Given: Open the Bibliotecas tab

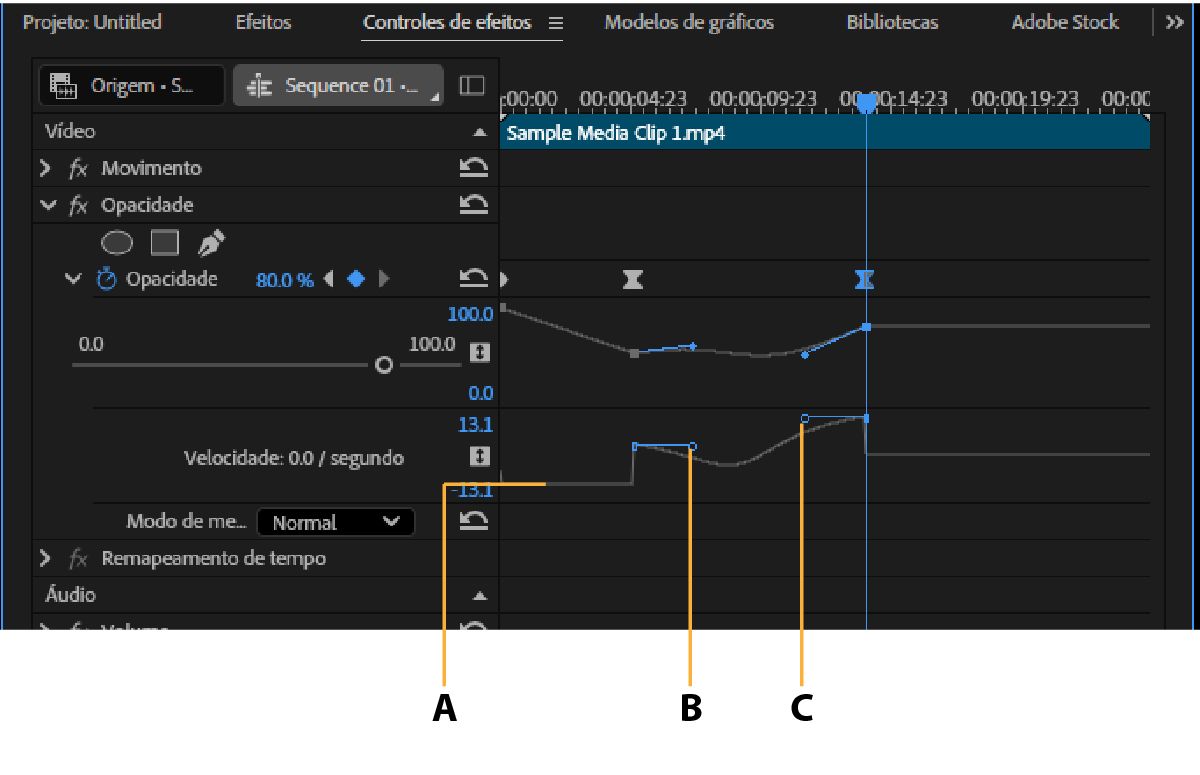Looking at the screenshot, I should 892,22.
